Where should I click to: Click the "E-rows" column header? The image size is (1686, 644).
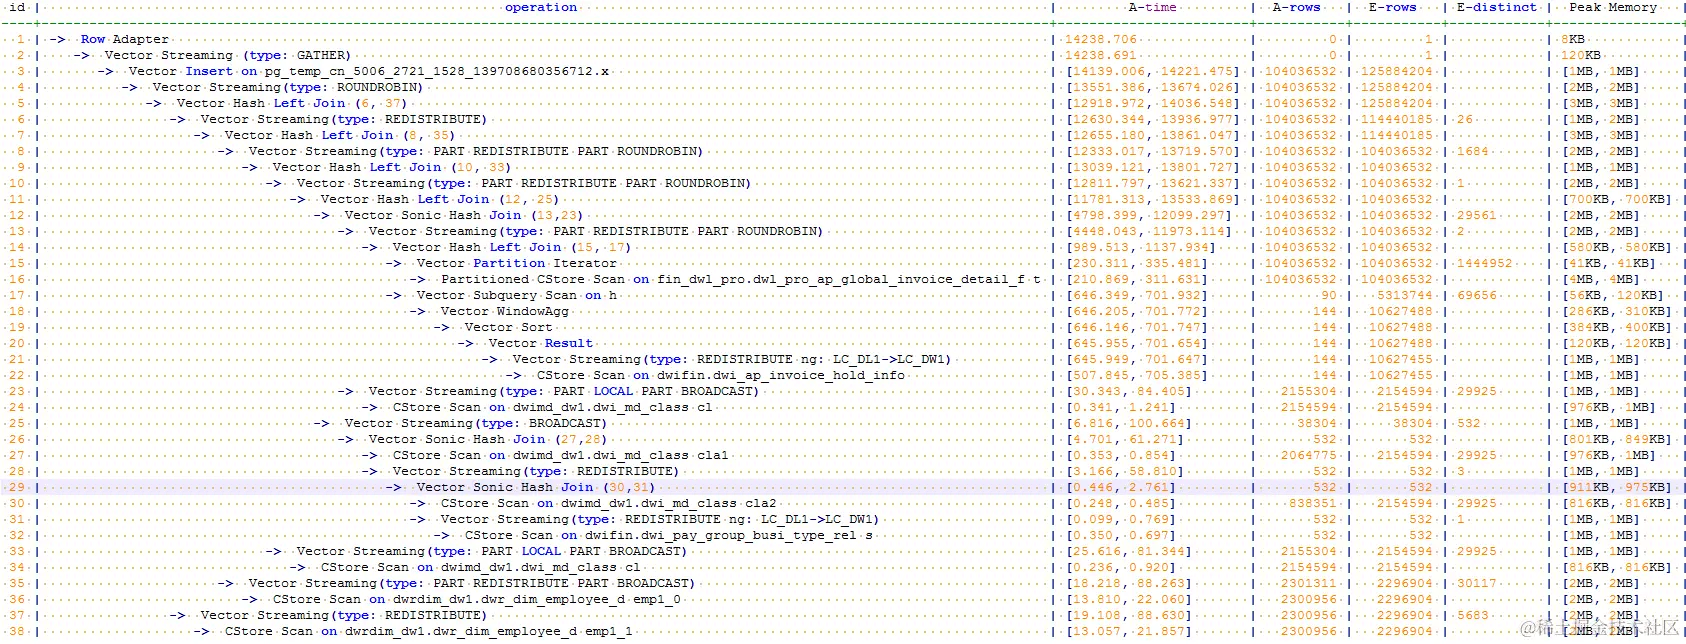pos(1392,7)
